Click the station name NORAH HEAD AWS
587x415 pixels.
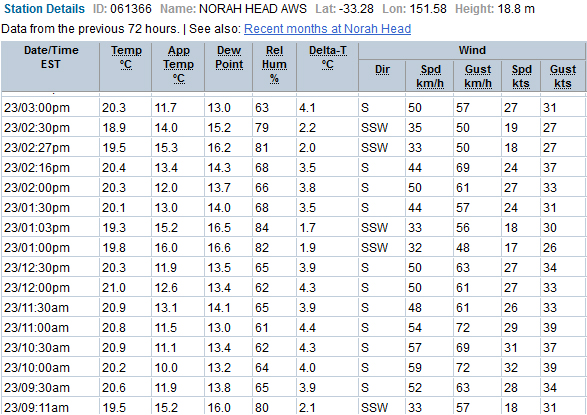pos(253,9)
